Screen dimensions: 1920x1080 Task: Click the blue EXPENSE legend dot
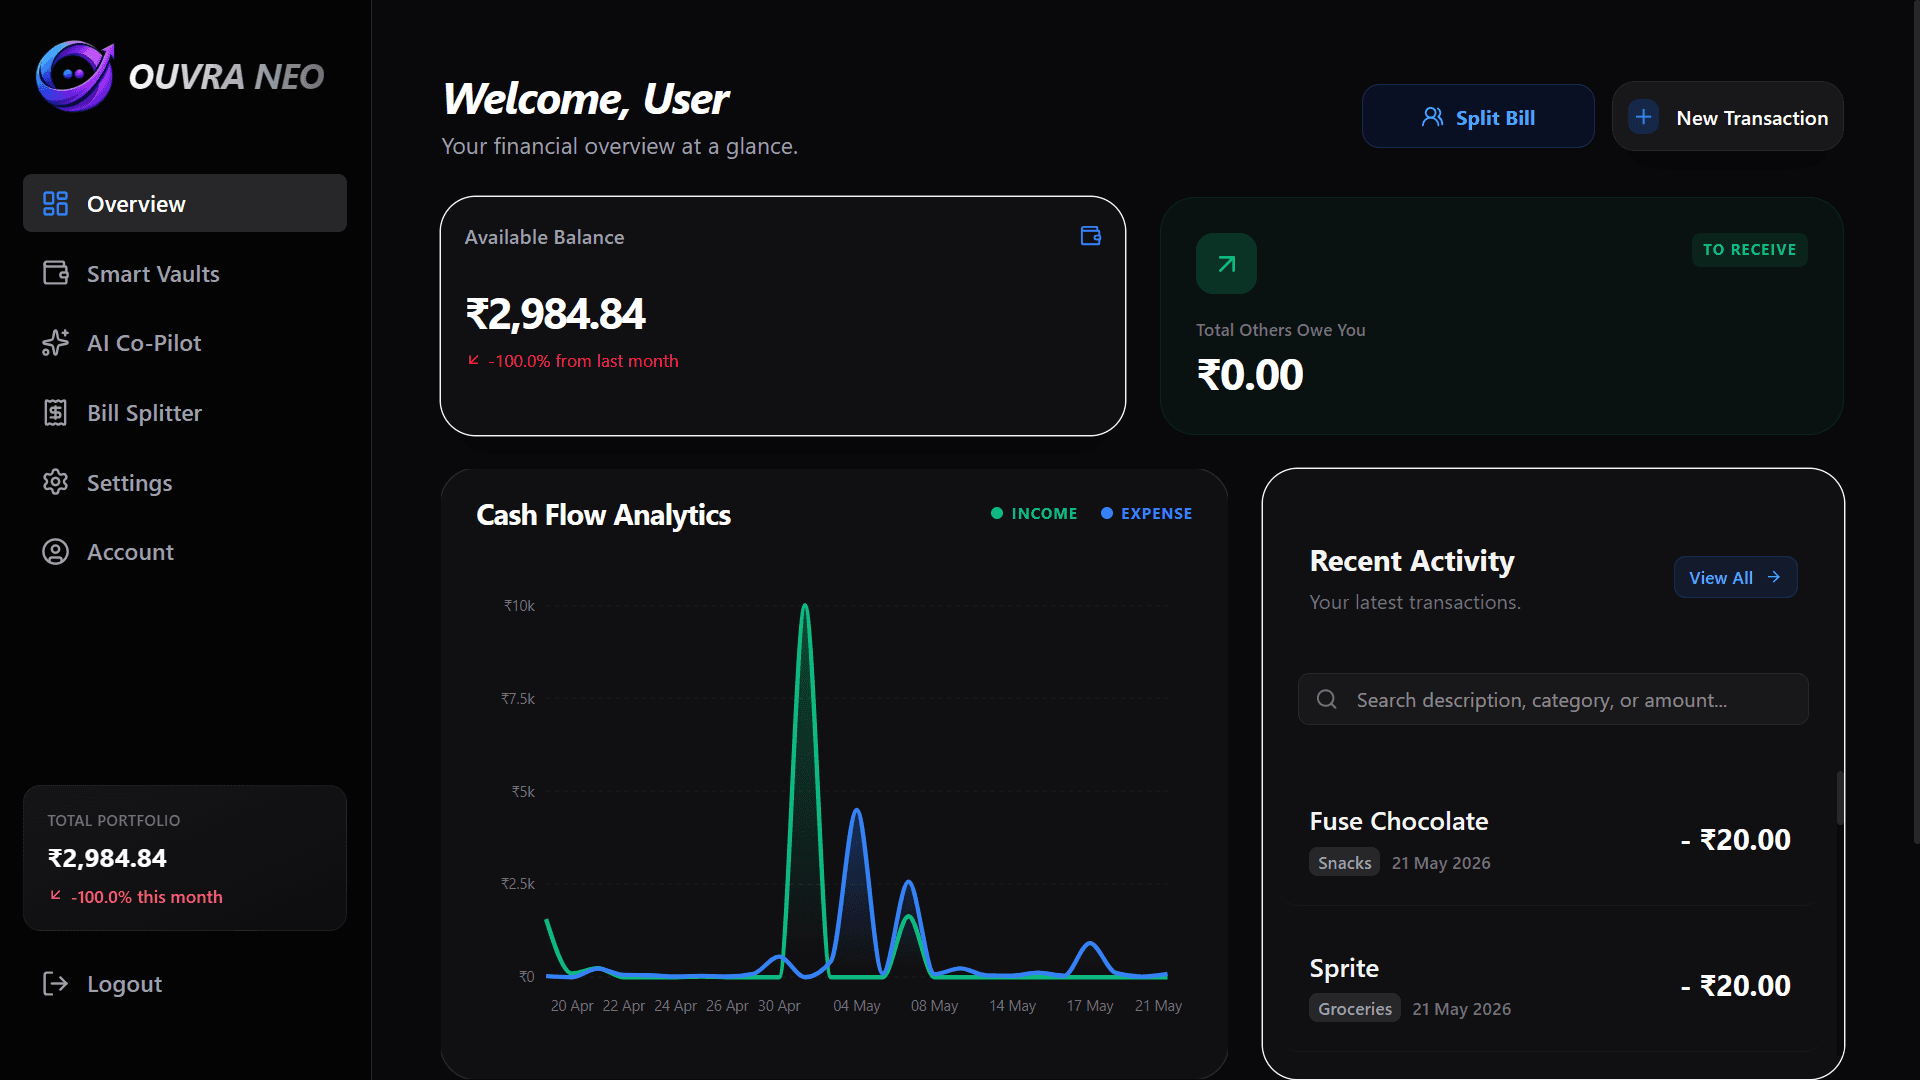pos(1107,513)
